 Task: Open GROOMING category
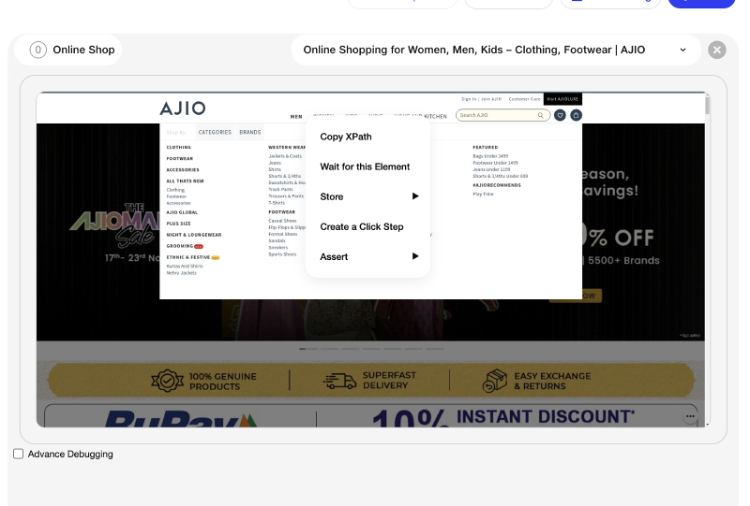point(180,246)
